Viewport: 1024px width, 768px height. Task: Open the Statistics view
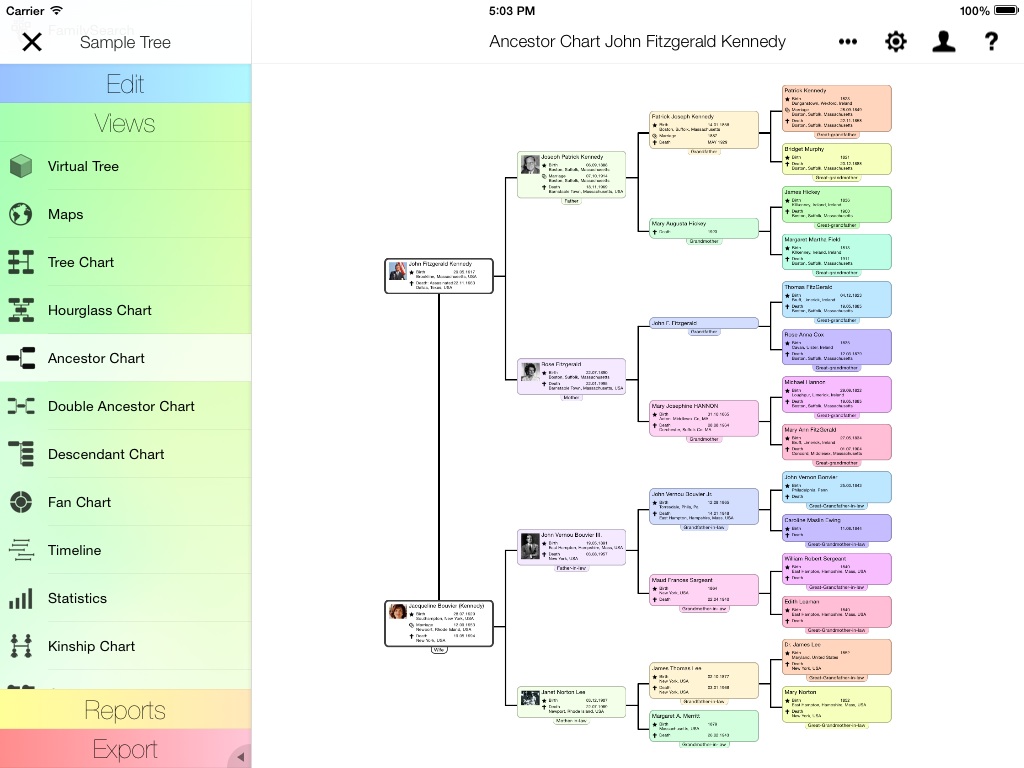(x=125, y=598)
